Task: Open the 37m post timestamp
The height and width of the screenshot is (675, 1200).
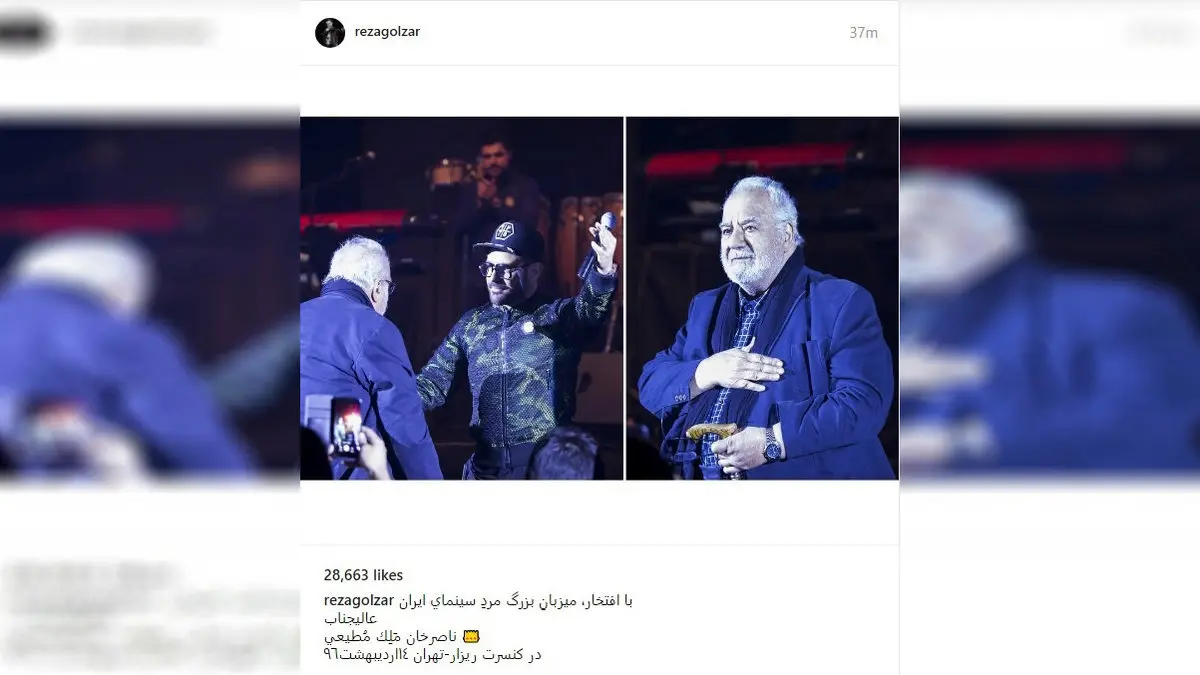Action: point(863,32)
